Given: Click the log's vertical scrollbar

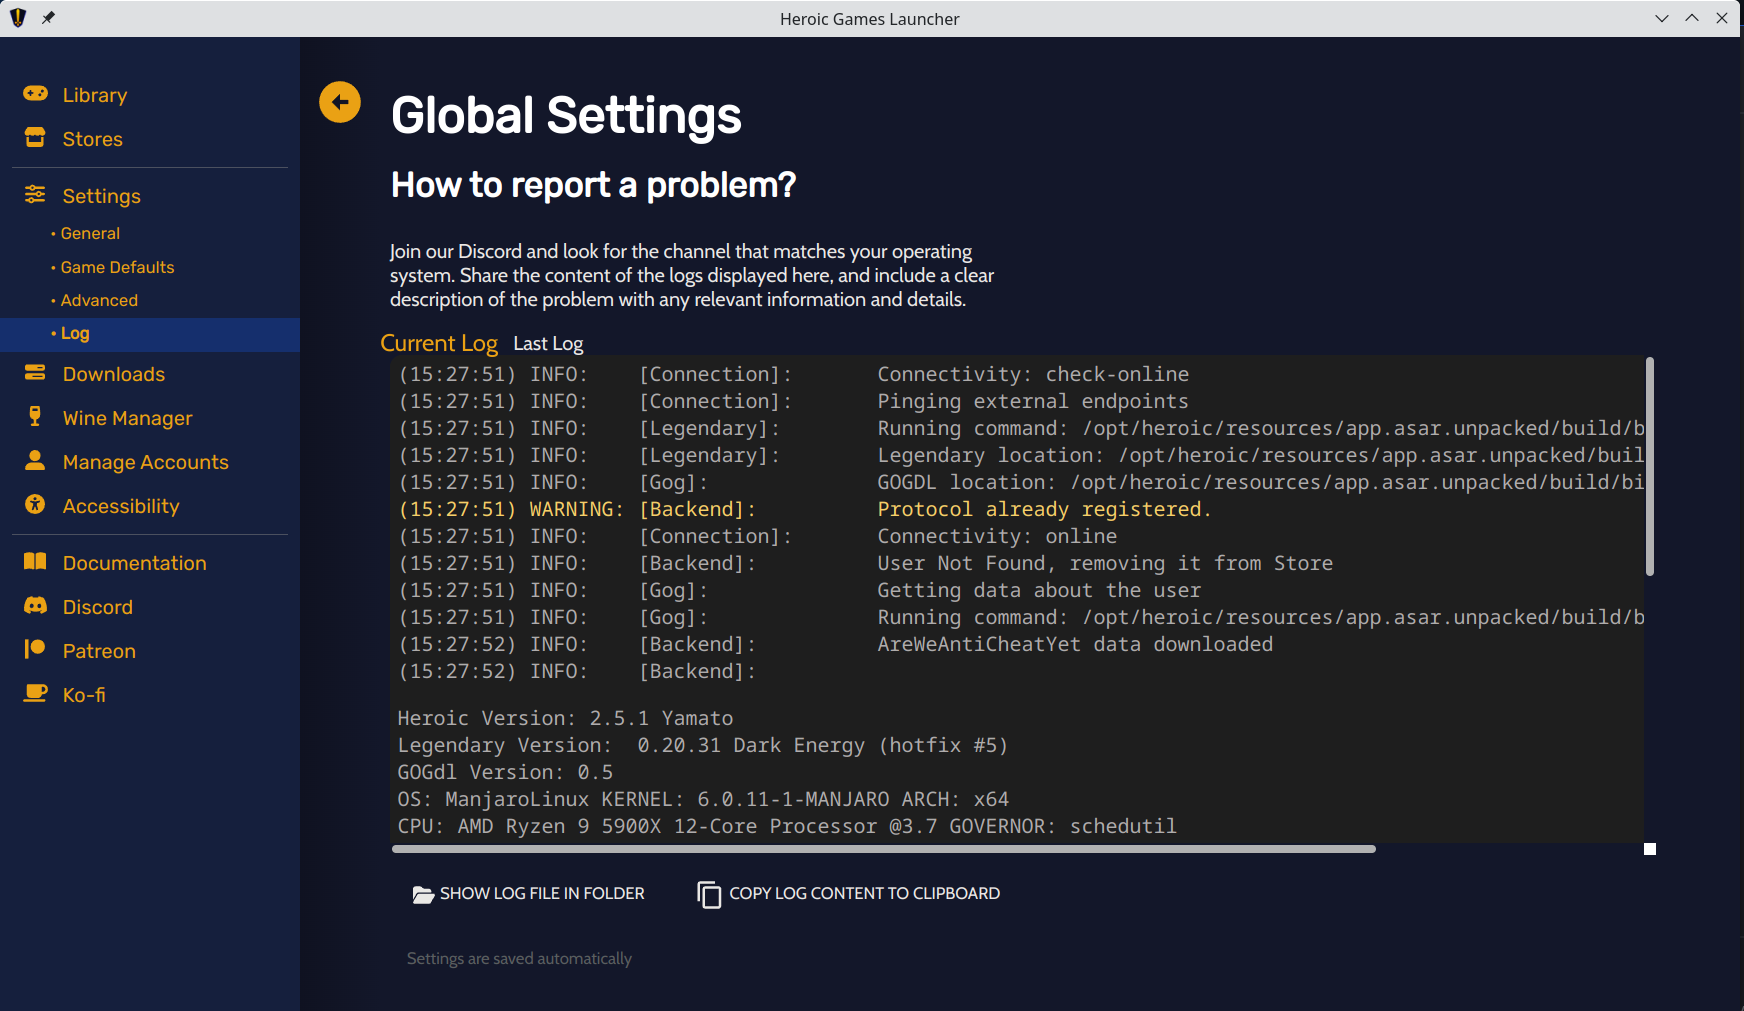Looking at the screenshot, I should click(1649, 466).
